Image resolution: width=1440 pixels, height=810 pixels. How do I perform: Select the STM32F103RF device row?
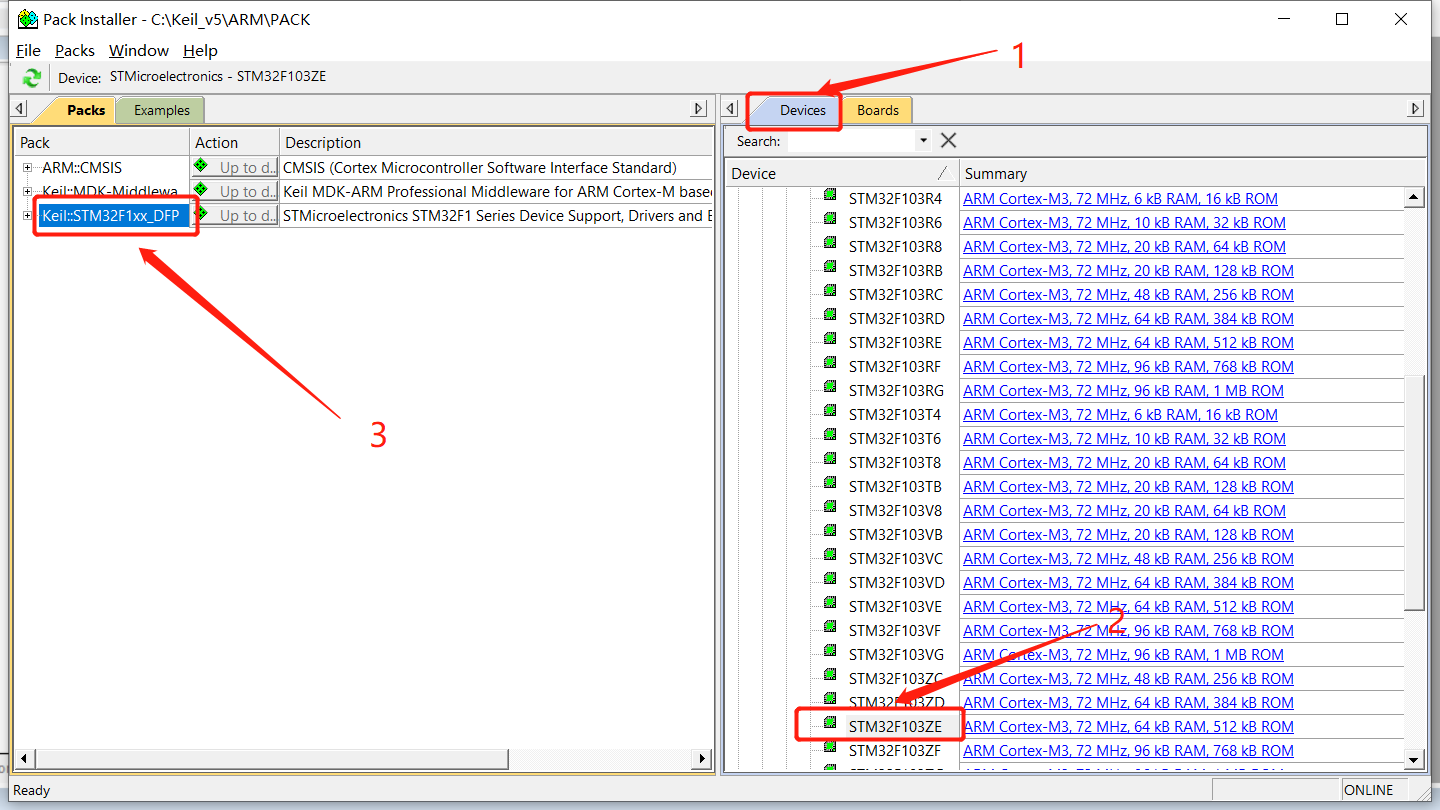coord(895,367)
